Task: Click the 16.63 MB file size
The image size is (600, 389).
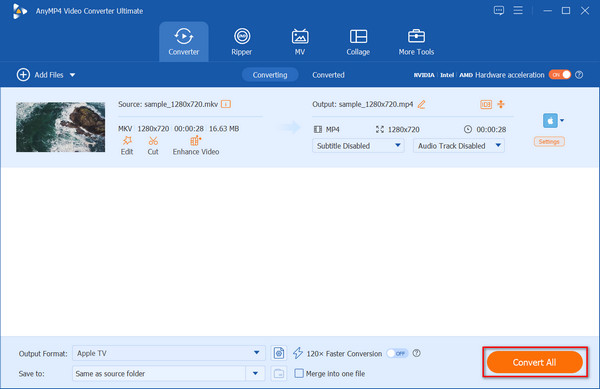Action: tap(224, 129)
